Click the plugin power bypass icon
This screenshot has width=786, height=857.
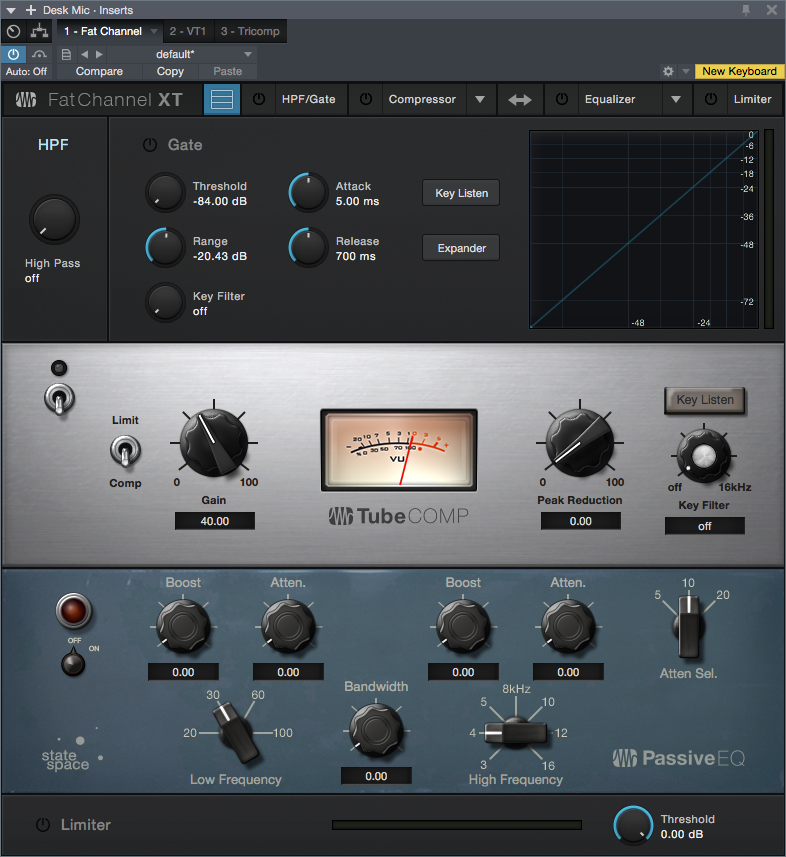[14, 54]
